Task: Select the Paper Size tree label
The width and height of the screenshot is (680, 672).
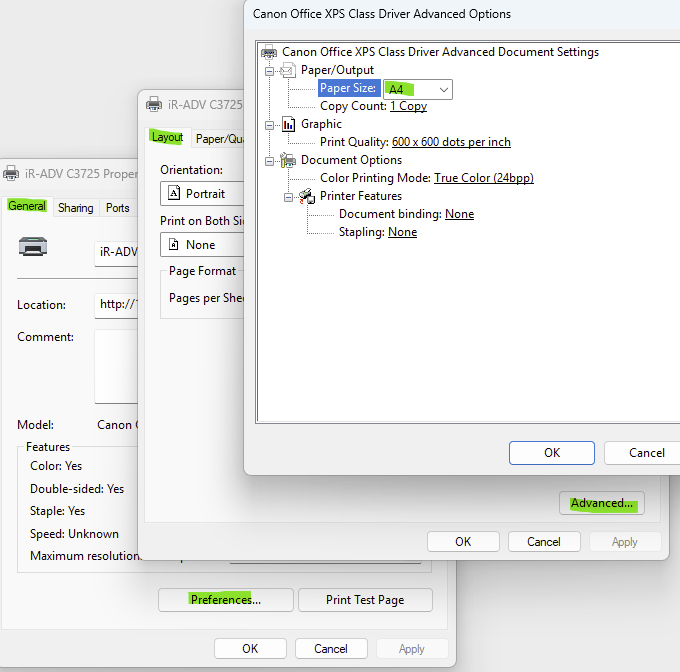Action: tap(348, 88)
